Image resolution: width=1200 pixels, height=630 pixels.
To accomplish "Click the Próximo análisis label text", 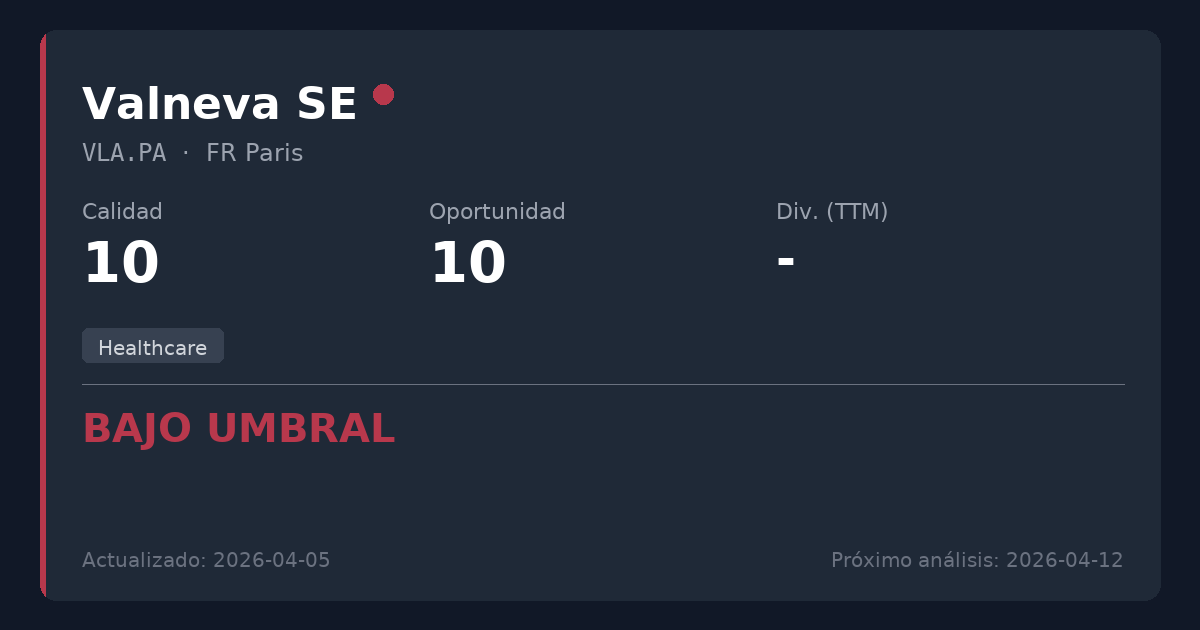I will [x=915, y=560].
